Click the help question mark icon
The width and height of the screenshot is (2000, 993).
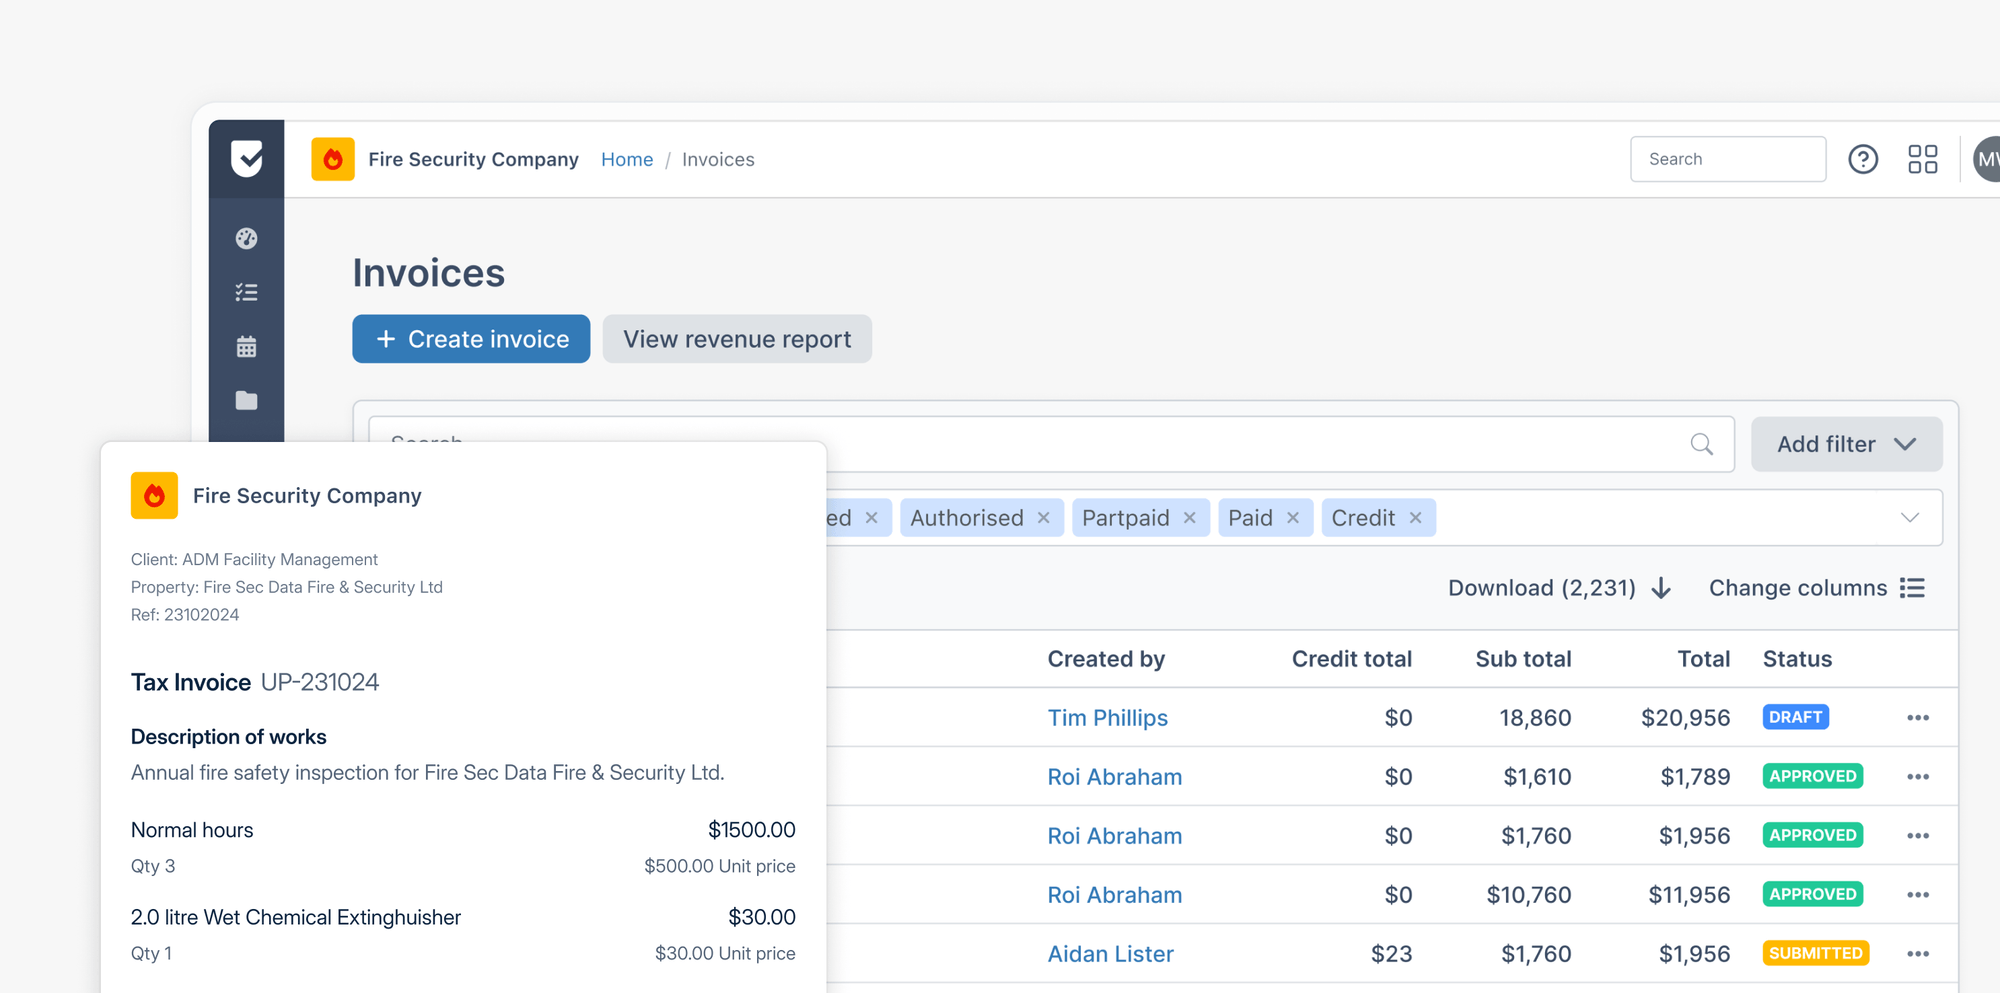pyautogui.click(x=1863, y=158)
